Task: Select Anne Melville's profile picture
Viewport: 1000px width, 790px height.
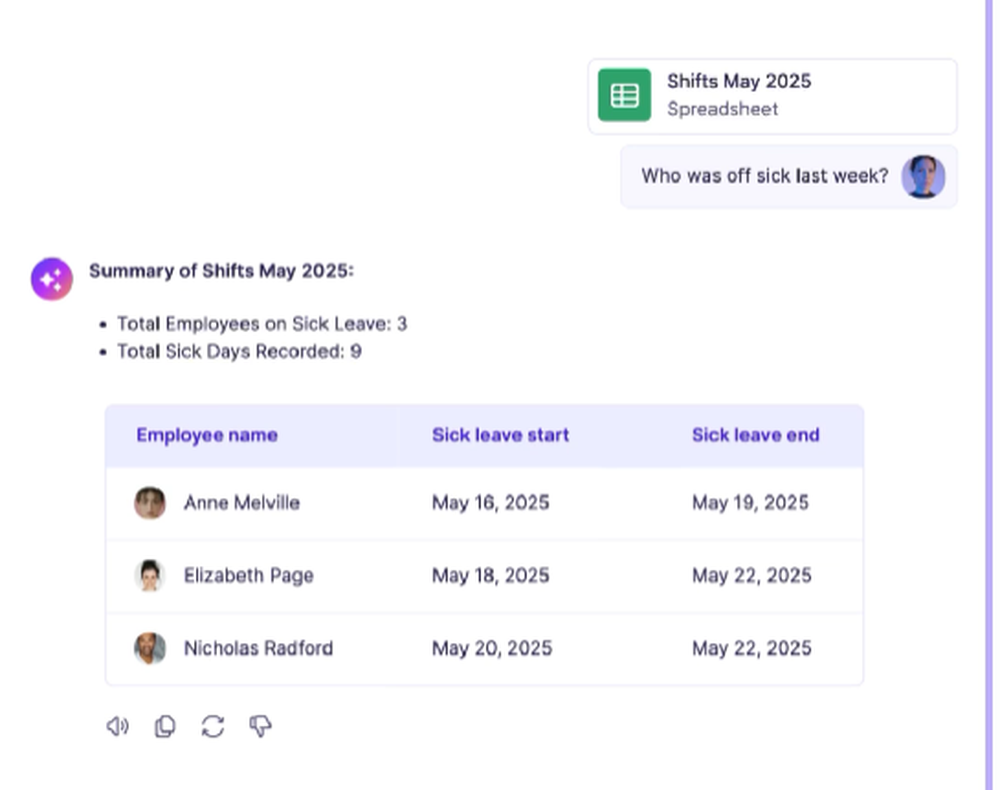Action: point(150,503)
